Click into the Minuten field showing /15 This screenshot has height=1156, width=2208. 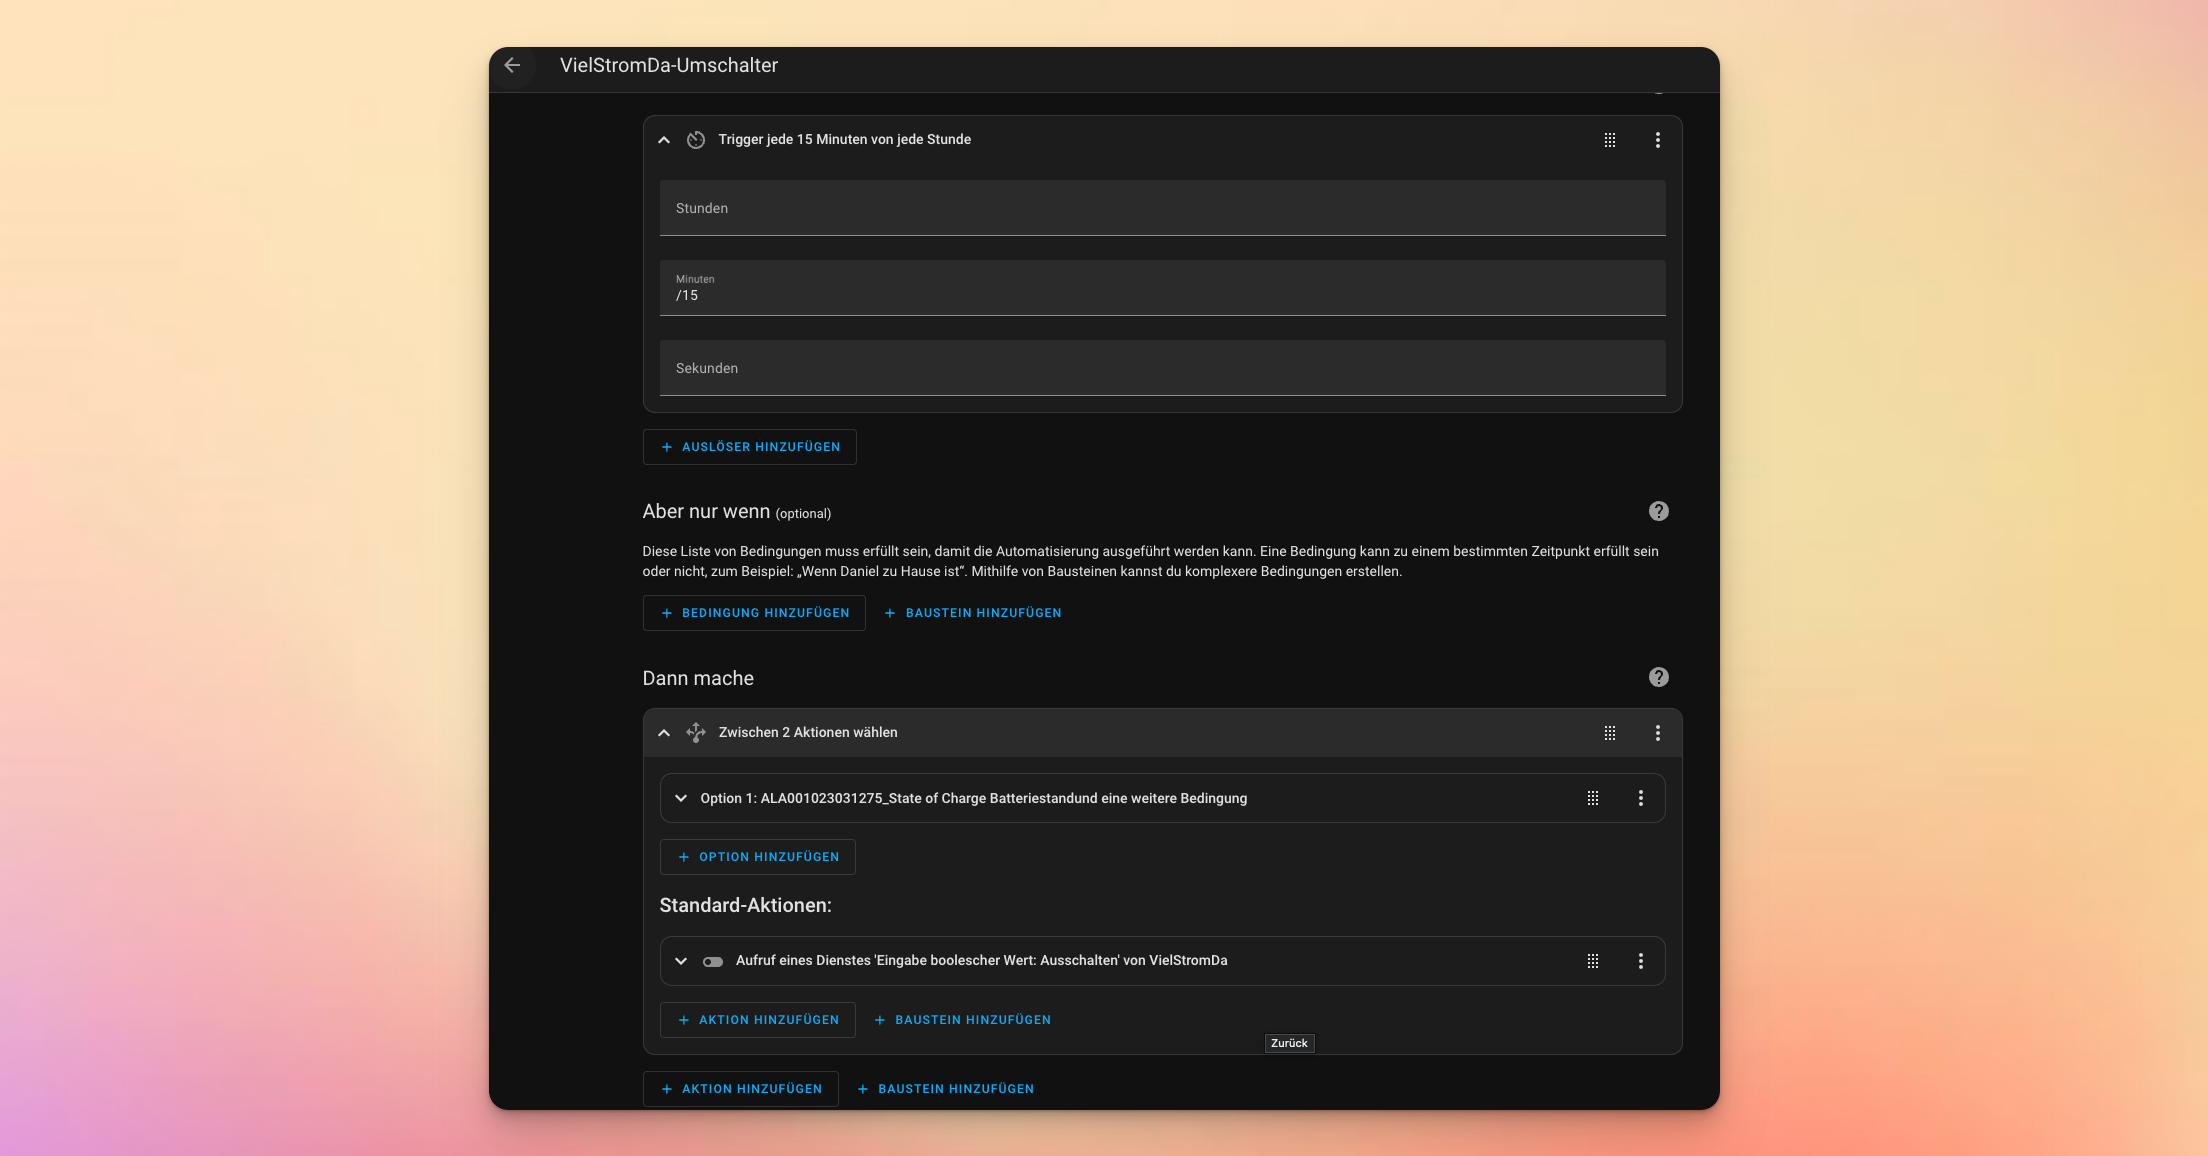click(1162, 288)
